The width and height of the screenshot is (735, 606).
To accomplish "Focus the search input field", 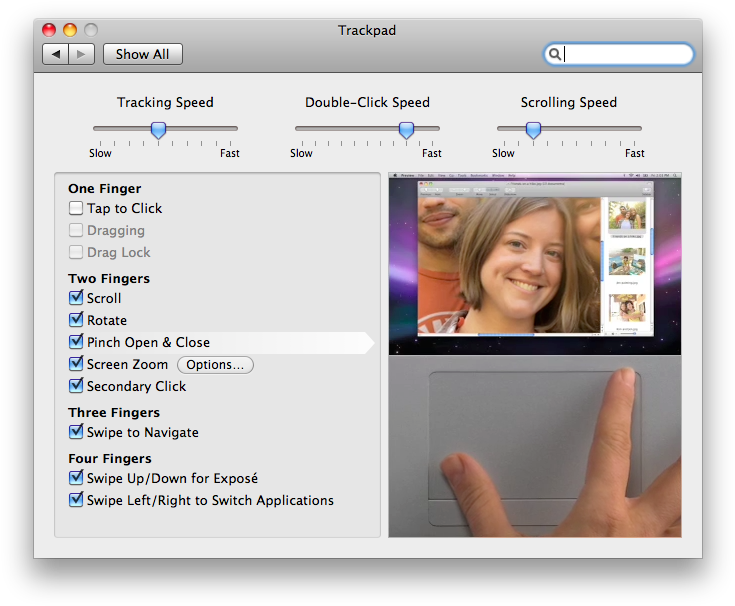I will pos(625,54).
